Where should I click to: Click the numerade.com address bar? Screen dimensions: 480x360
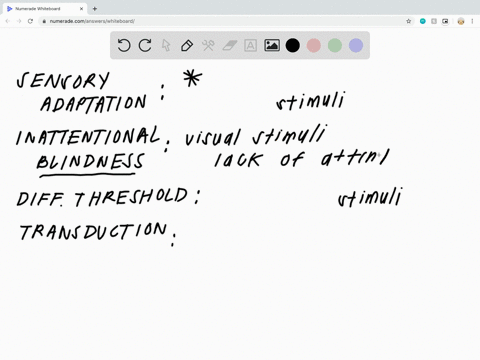[x=227, y=21]
